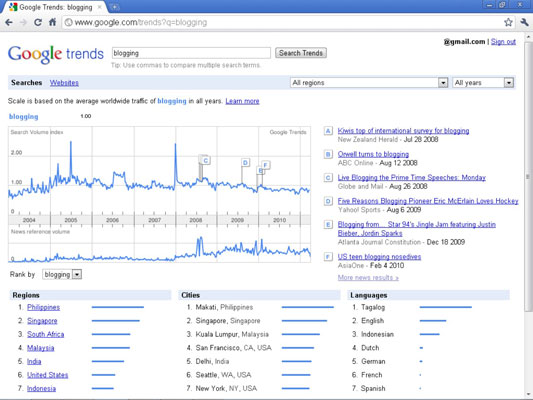Select the Searches tab
Screen dimensions: 533x400
tap(27, 83)
